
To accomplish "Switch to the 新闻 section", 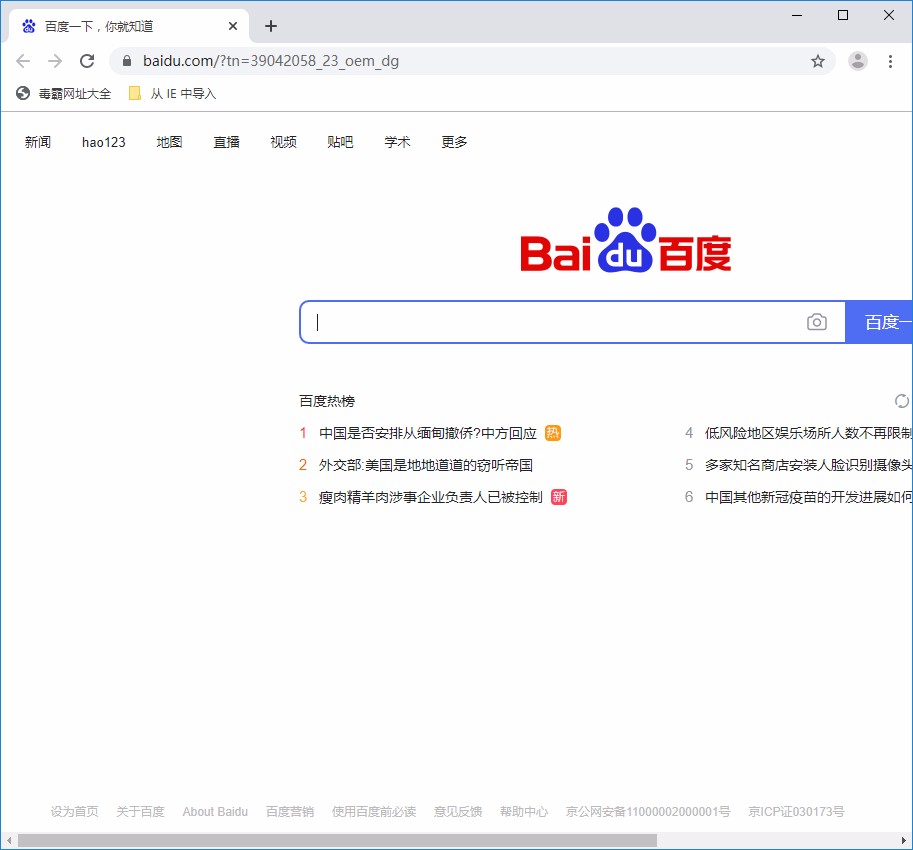I will tap(37, 141).
